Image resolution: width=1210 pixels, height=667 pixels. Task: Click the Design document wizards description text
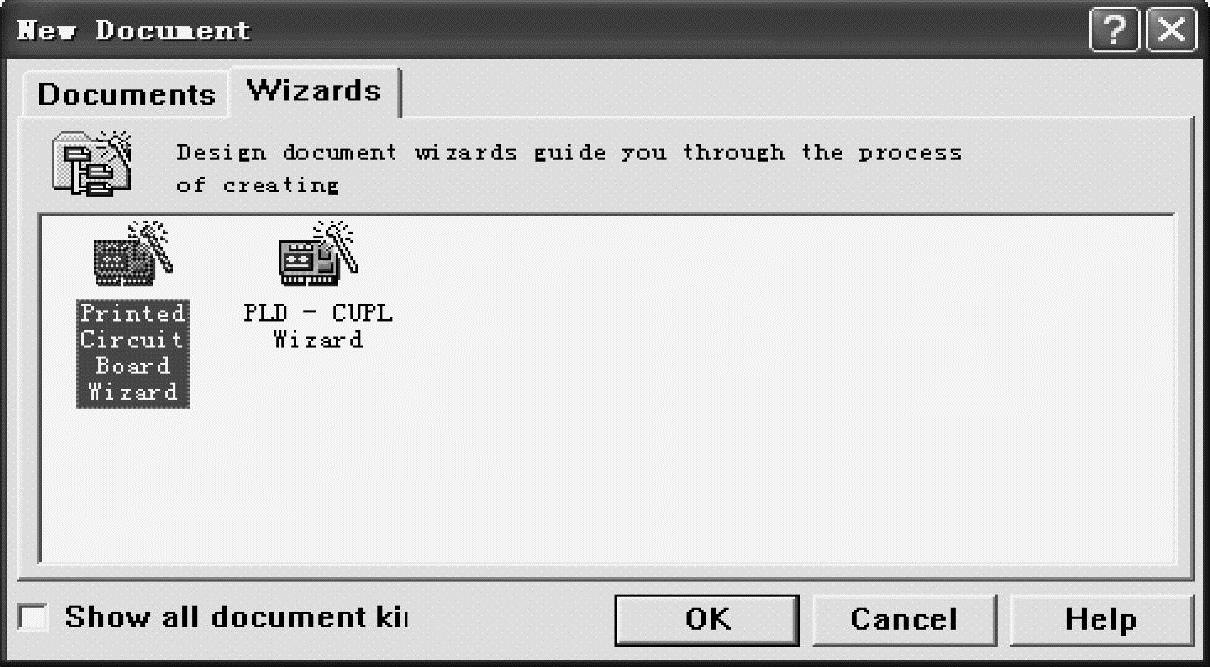click(x=569, y=168)
